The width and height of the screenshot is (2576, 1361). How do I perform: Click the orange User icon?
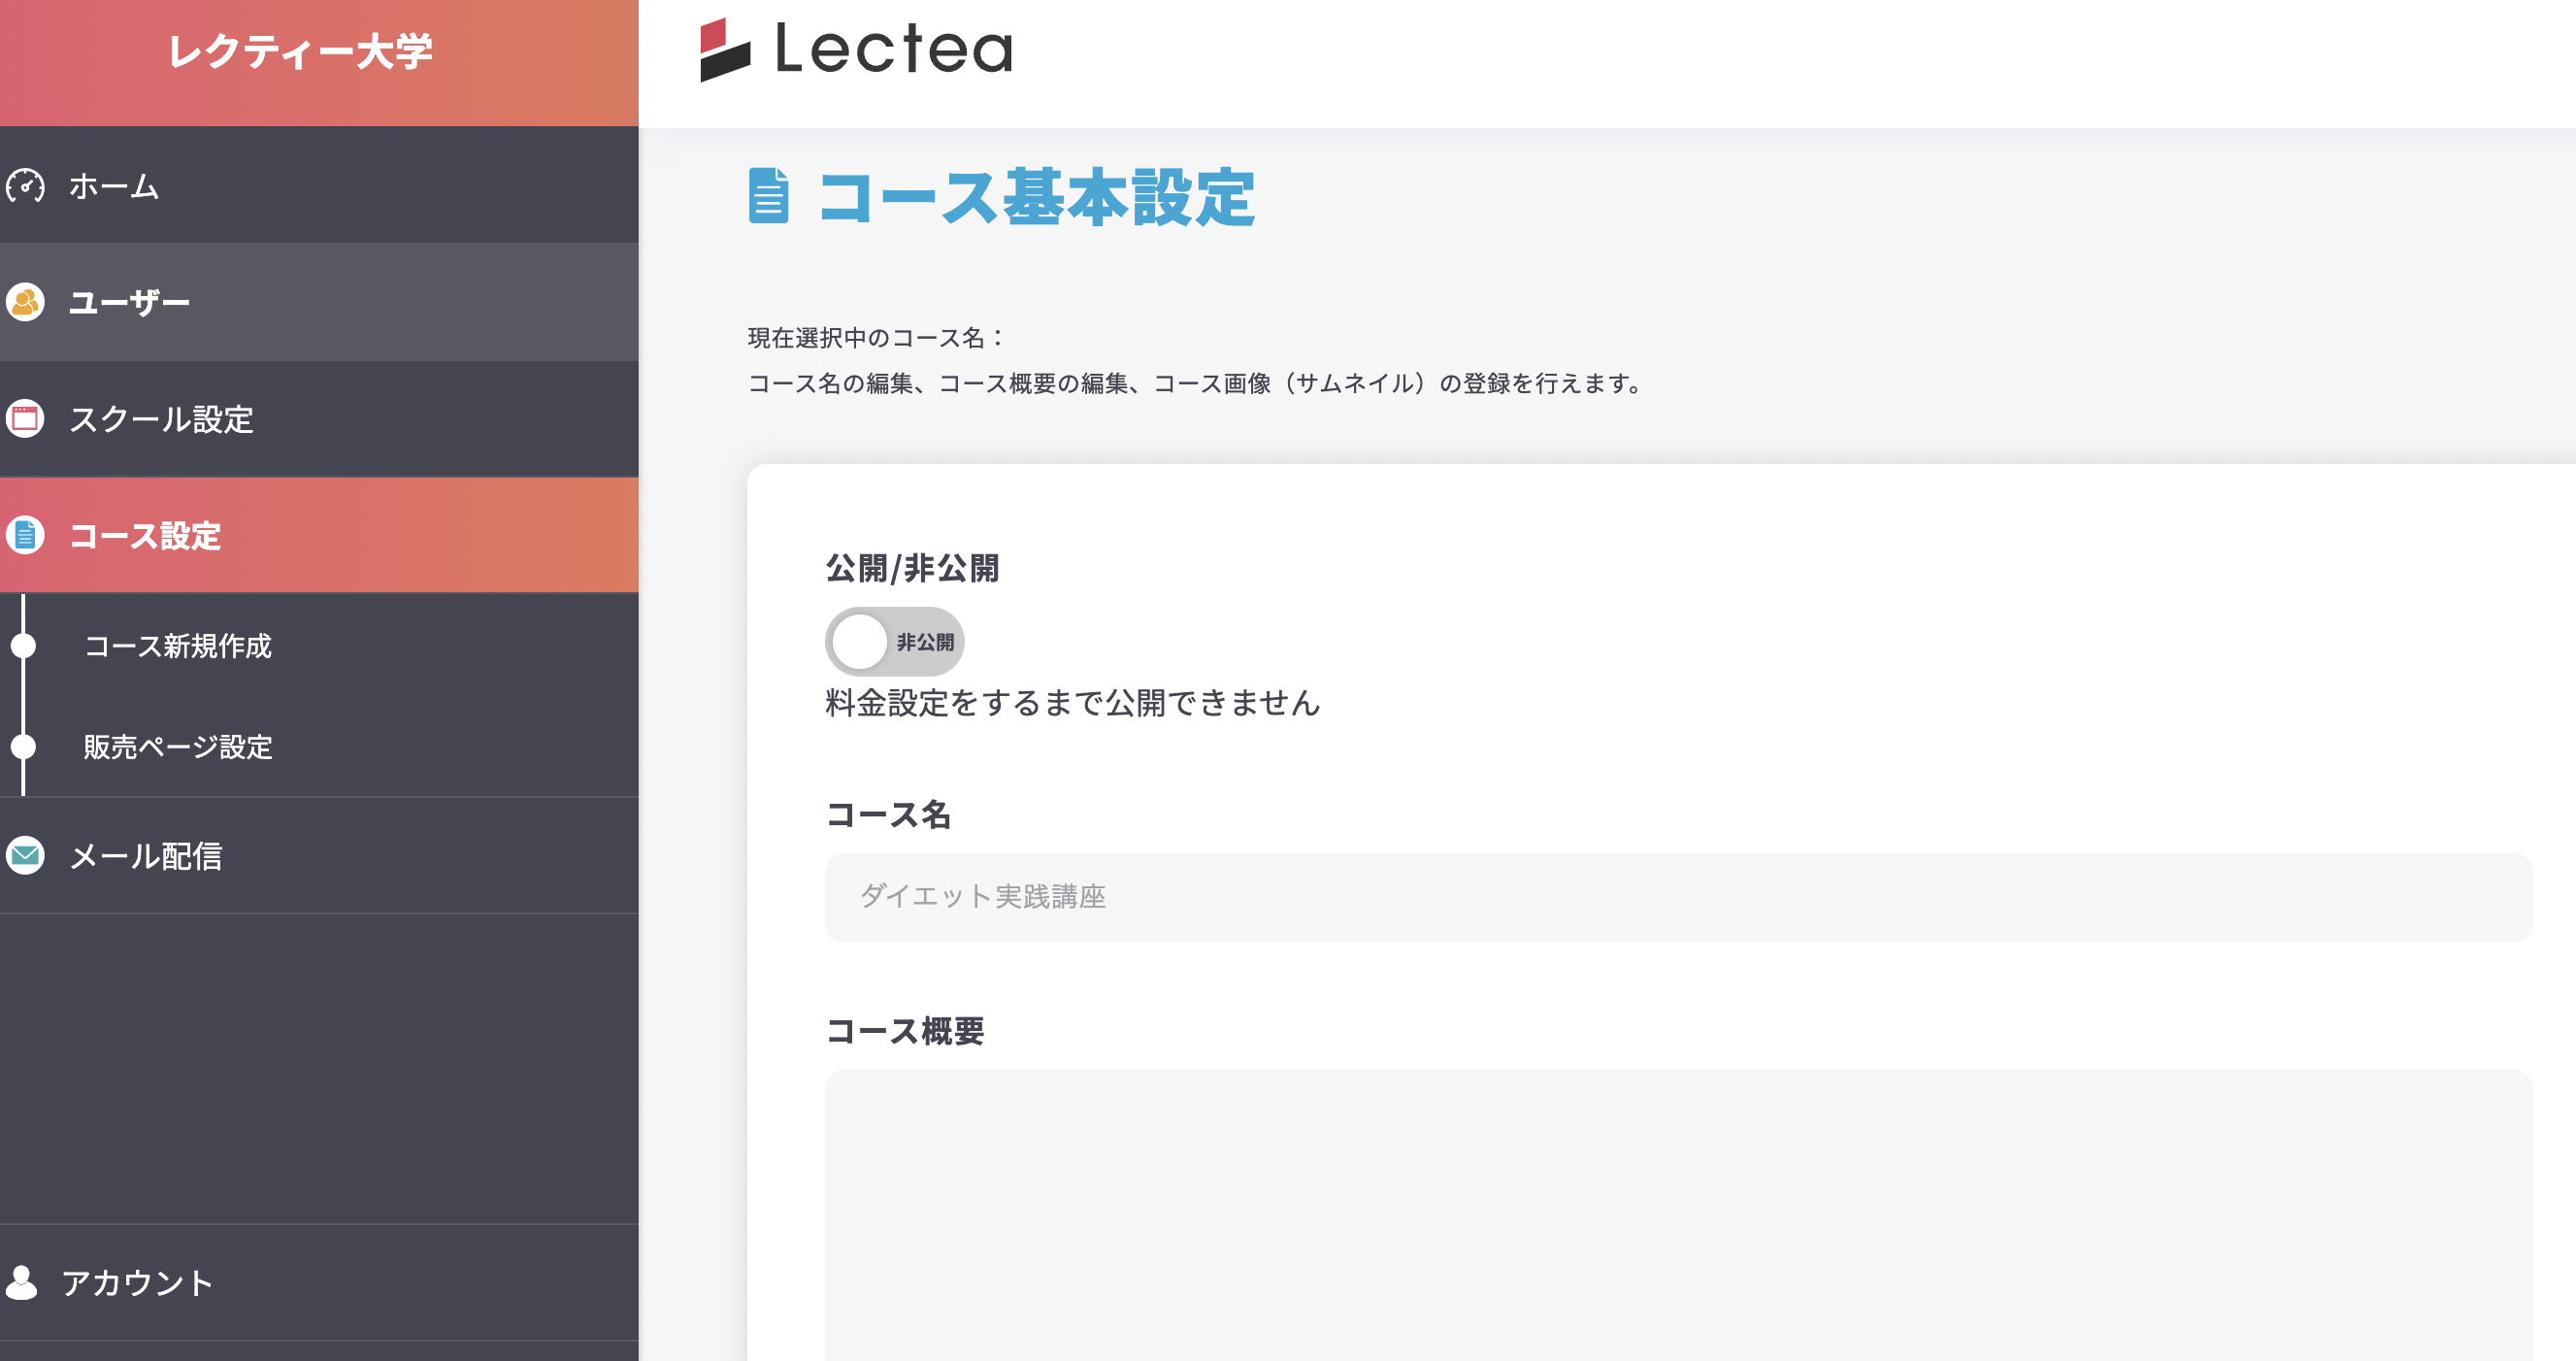click(25, 302)
